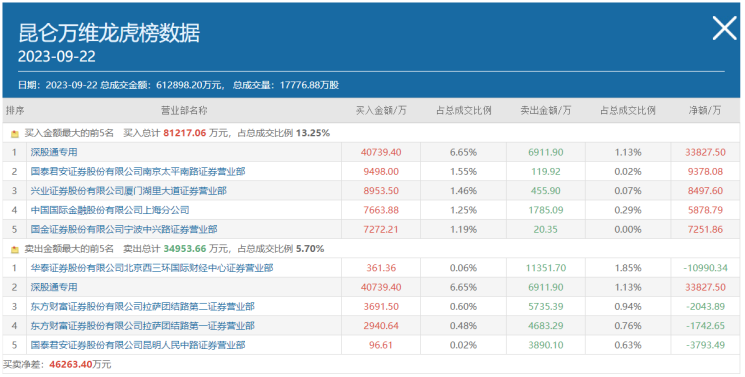Open 深股通专用 link in the sell top-5 section

pyautogui.click(x=54, y=287)
